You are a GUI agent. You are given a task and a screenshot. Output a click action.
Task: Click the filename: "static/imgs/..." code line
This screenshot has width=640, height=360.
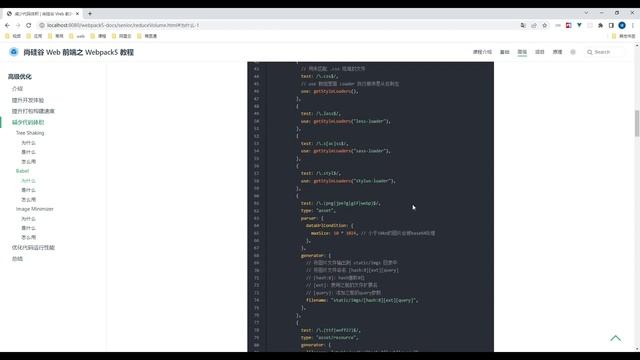362,300
